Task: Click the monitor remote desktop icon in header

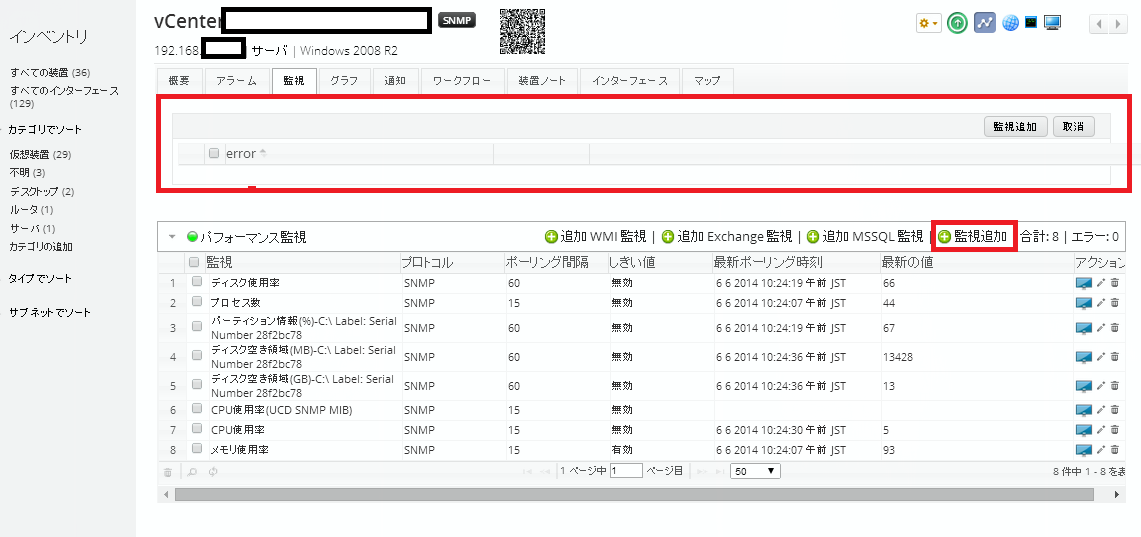Action: [1052, 23]
